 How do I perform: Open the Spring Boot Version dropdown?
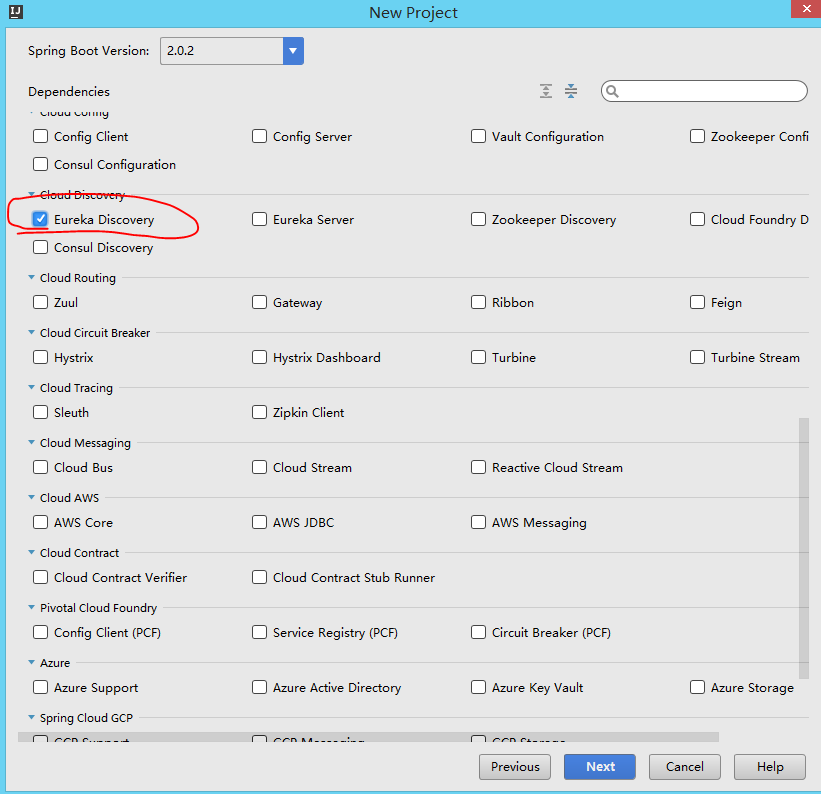point(293,51)
